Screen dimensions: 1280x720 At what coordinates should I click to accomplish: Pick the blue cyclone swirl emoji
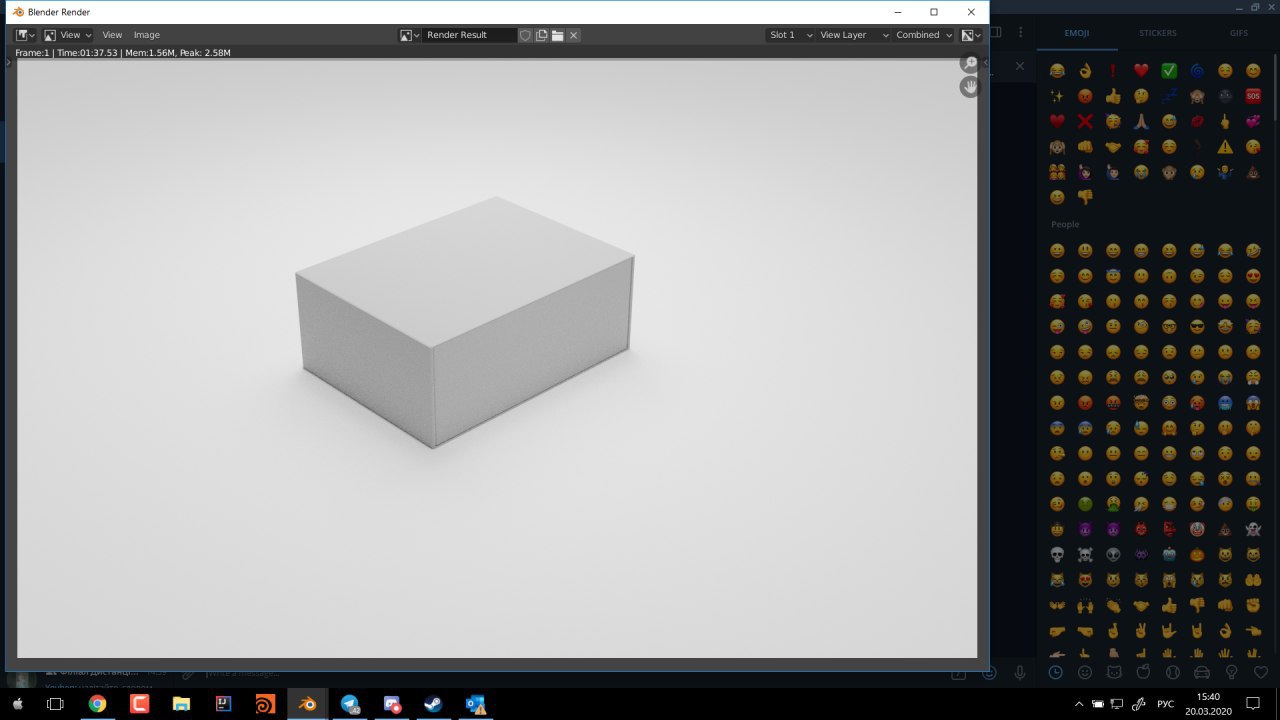1197,71
